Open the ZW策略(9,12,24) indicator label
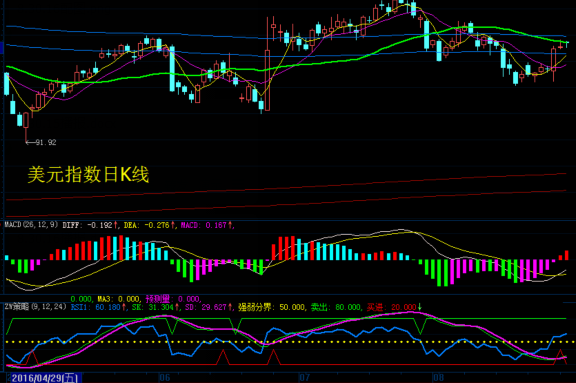This screenshot has width=576, height=383. coord(36,307)
